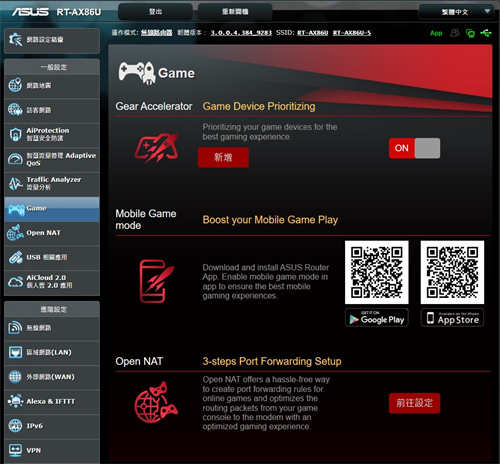
Task: Click the green App status link
Action: (436, 33)
